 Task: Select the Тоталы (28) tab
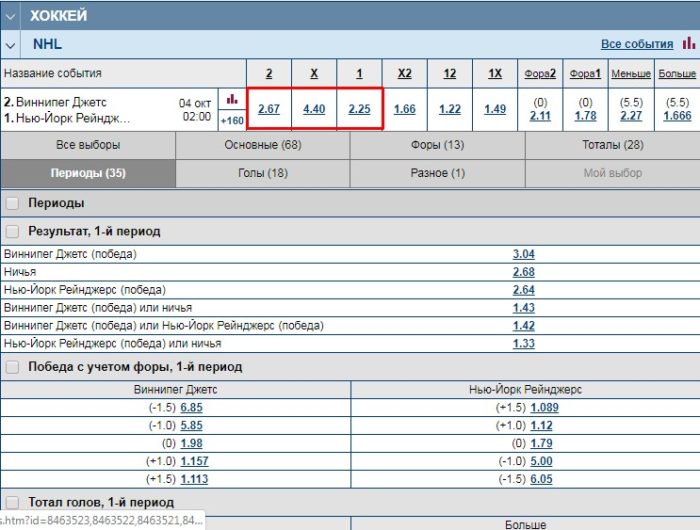click(612, 145)
